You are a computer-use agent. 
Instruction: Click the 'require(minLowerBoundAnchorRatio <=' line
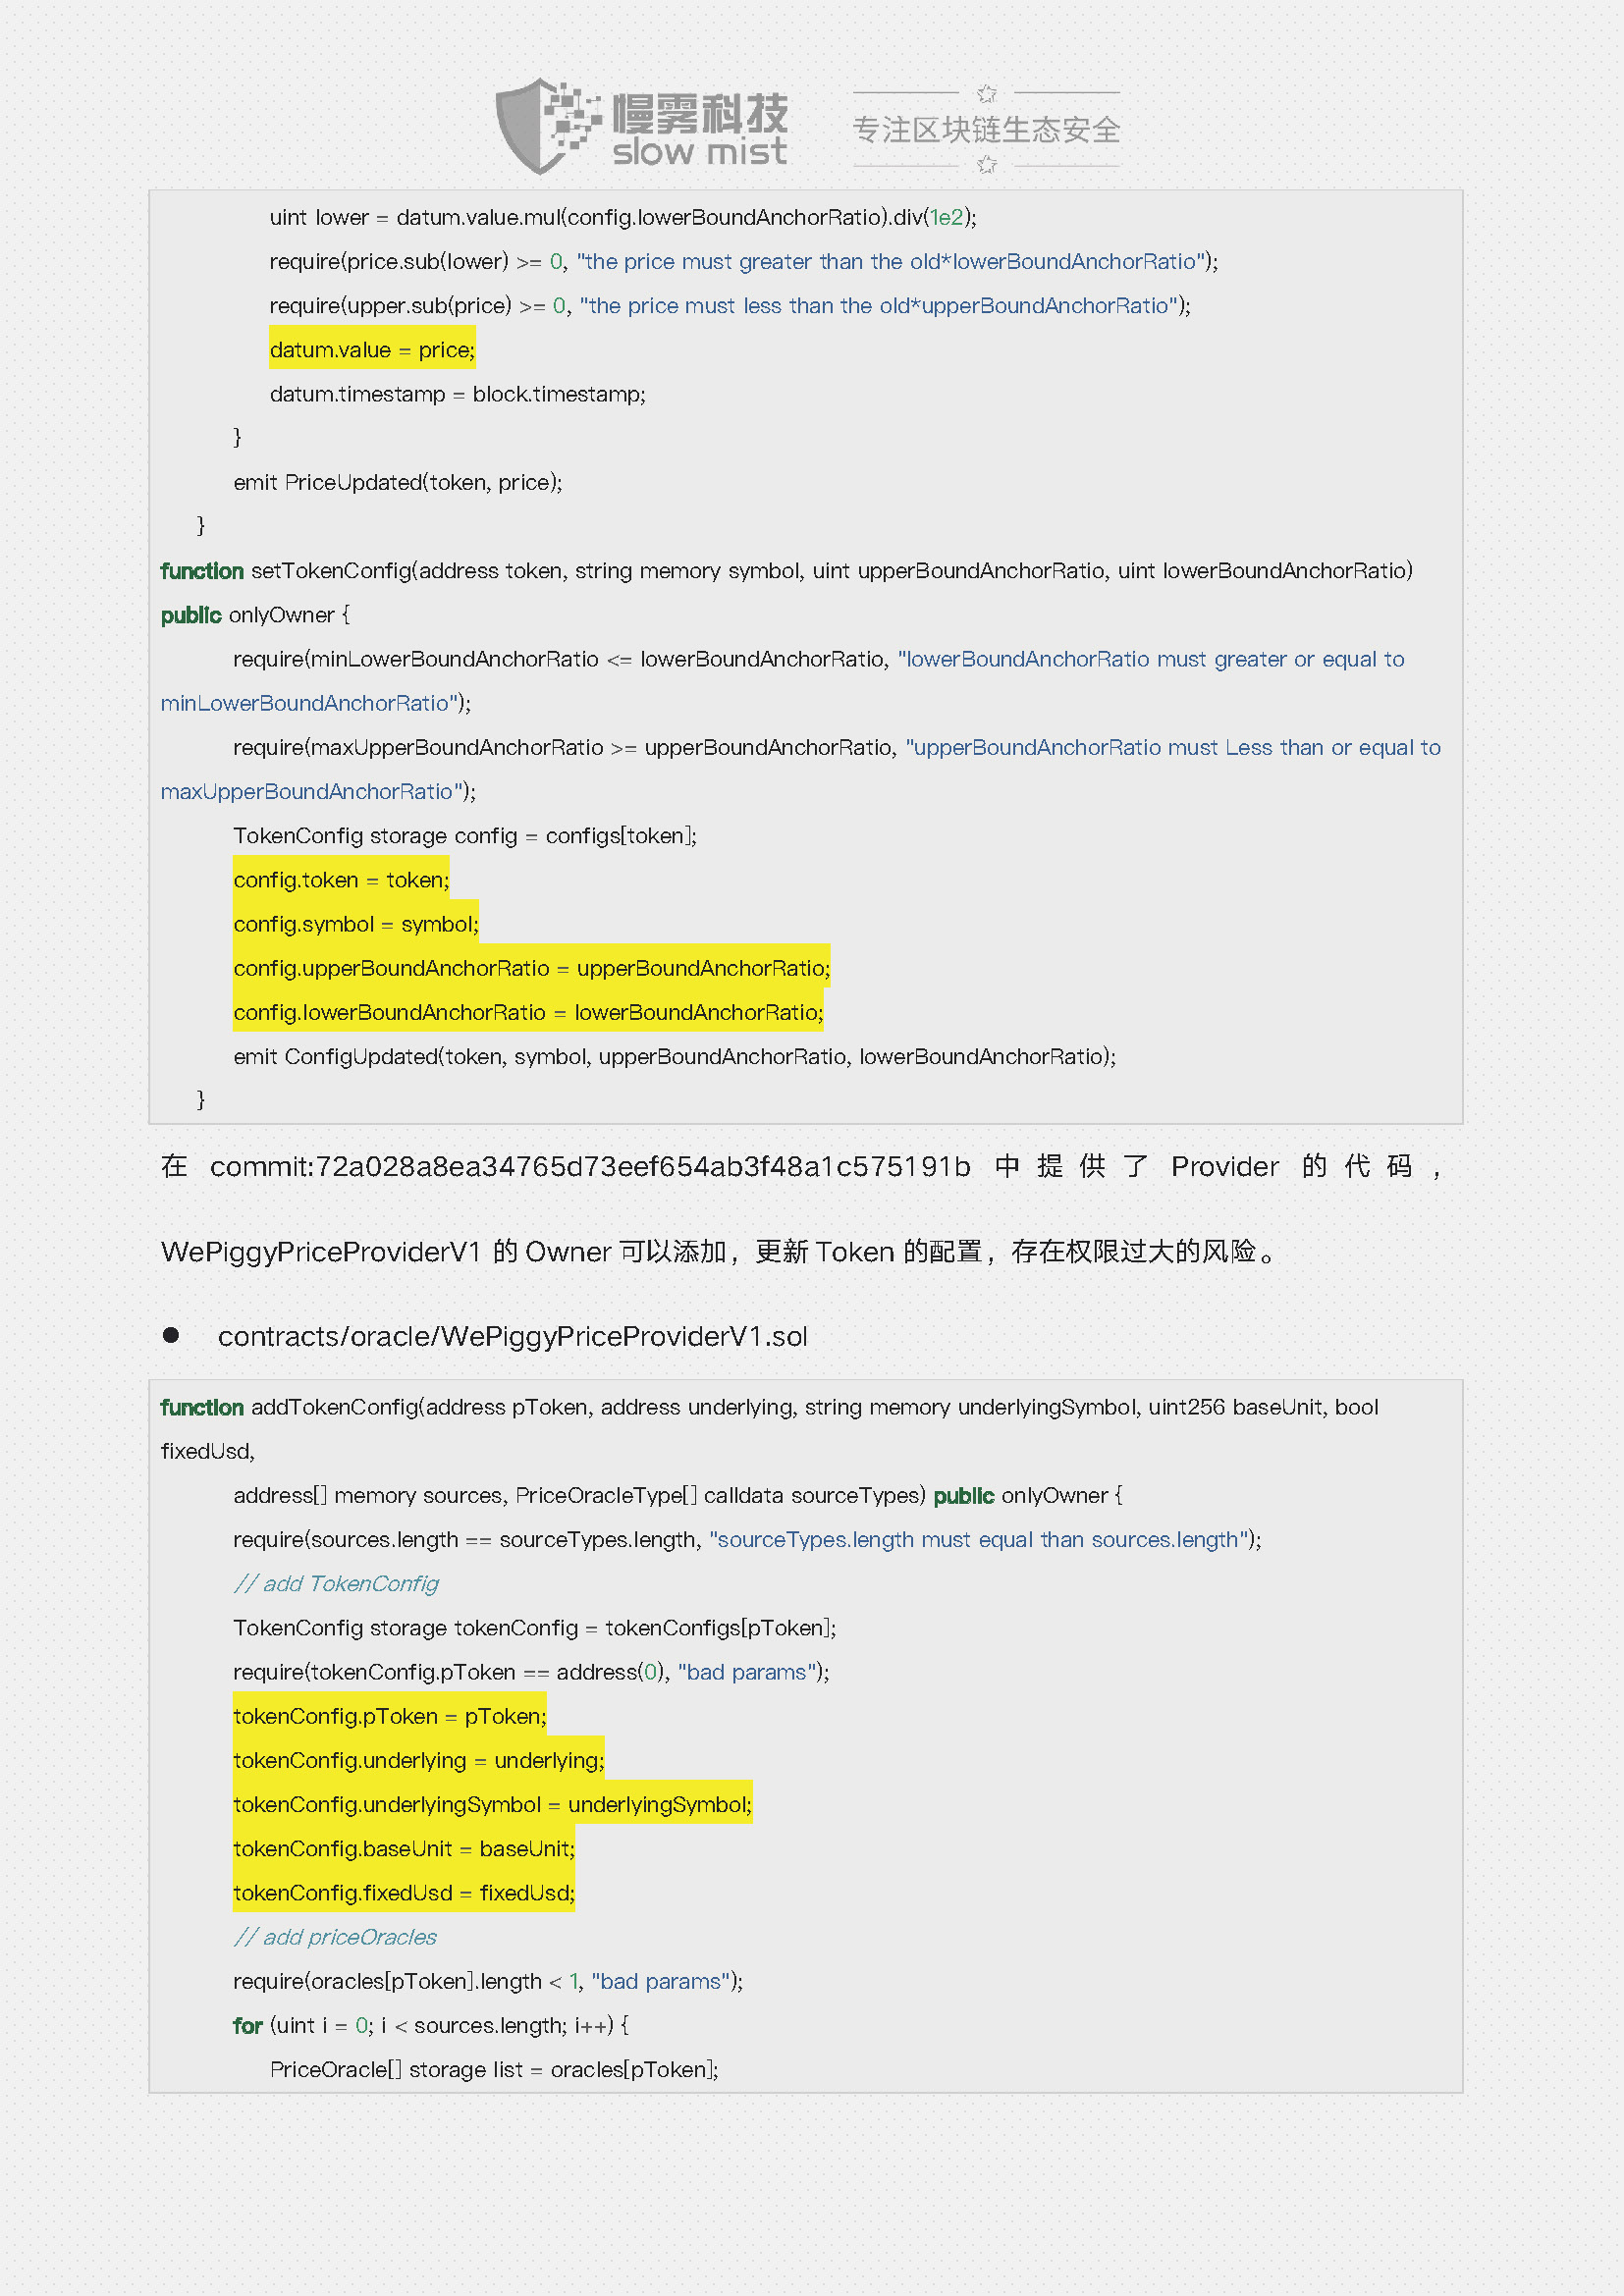[819, 659]
